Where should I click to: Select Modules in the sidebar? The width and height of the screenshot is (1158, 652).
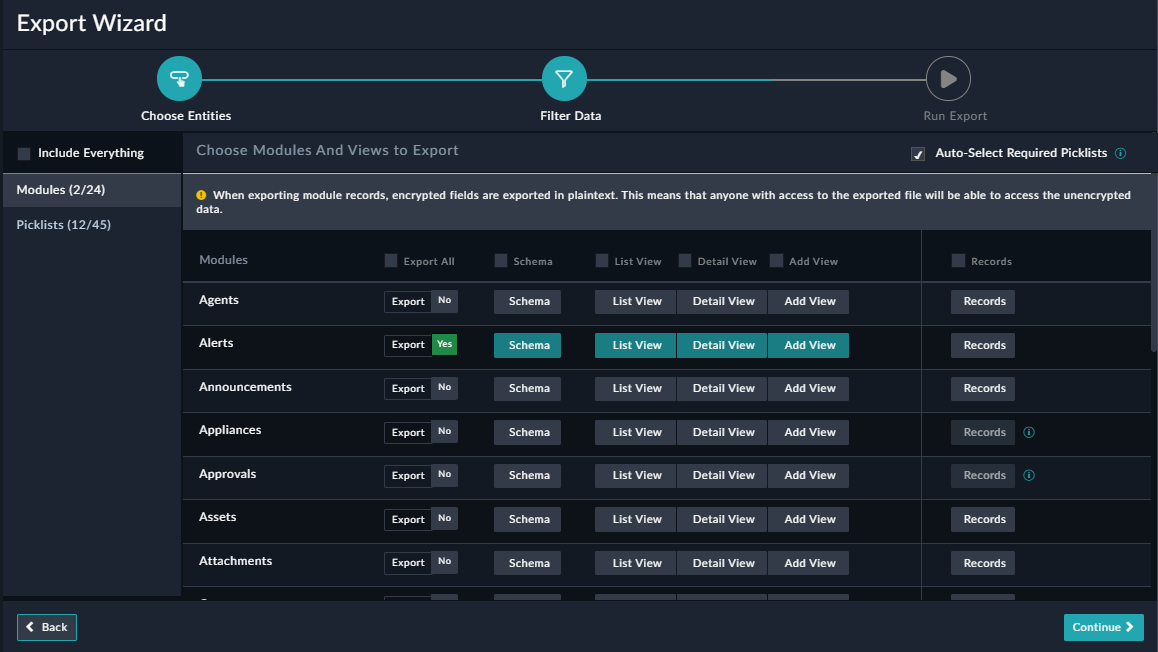pos(58,189)
